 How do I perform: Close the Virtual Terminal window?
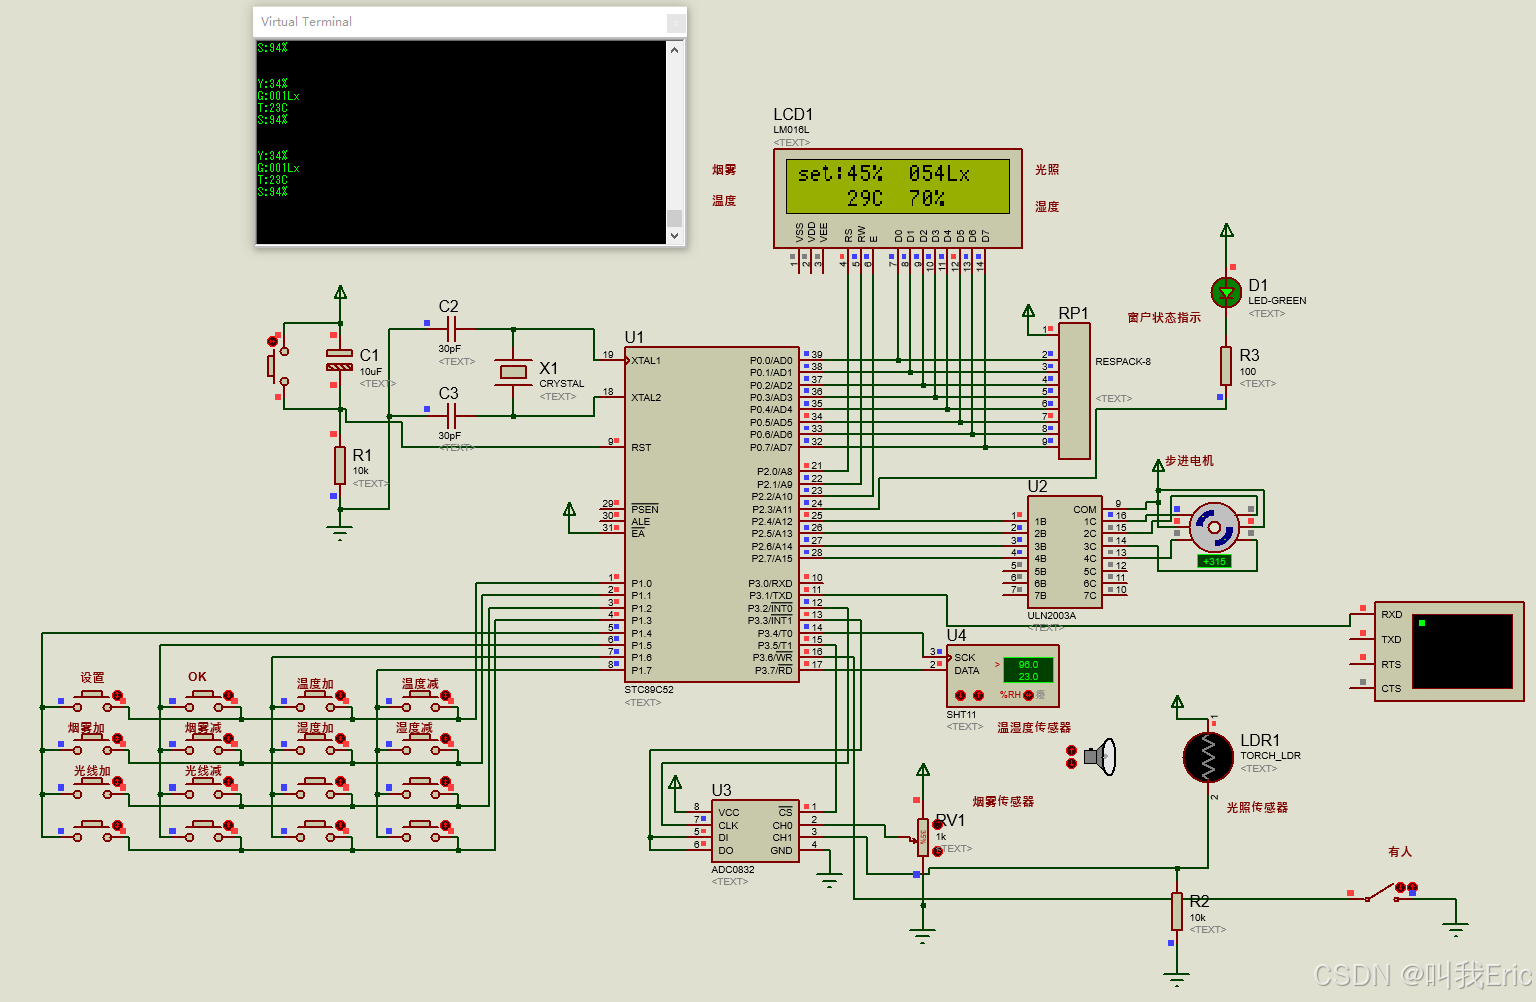675,22
